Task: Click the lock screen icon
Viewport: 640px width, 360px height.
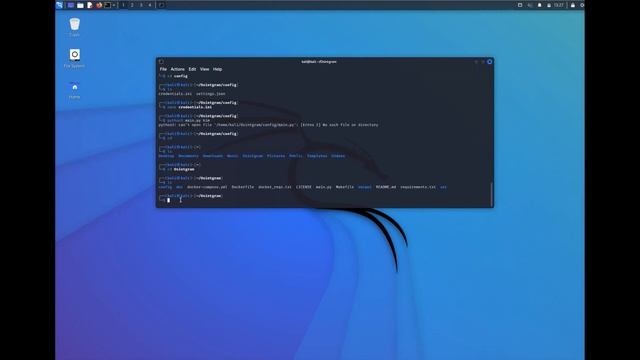Action: [573, 5]
